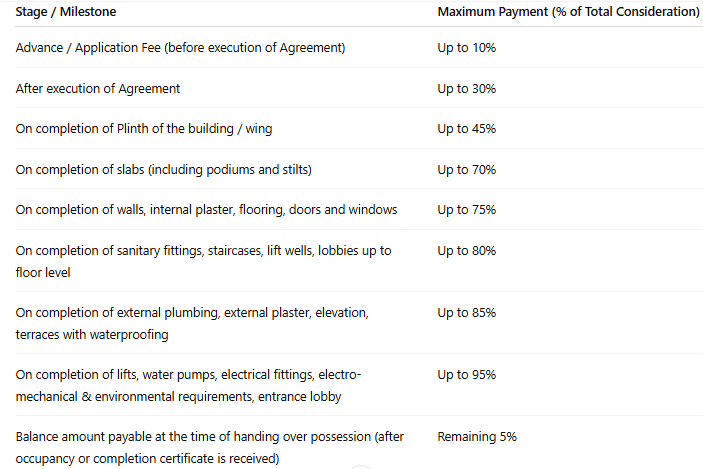
Task: Select walls, internal plaster, flooring row
Action: point(206,209)
